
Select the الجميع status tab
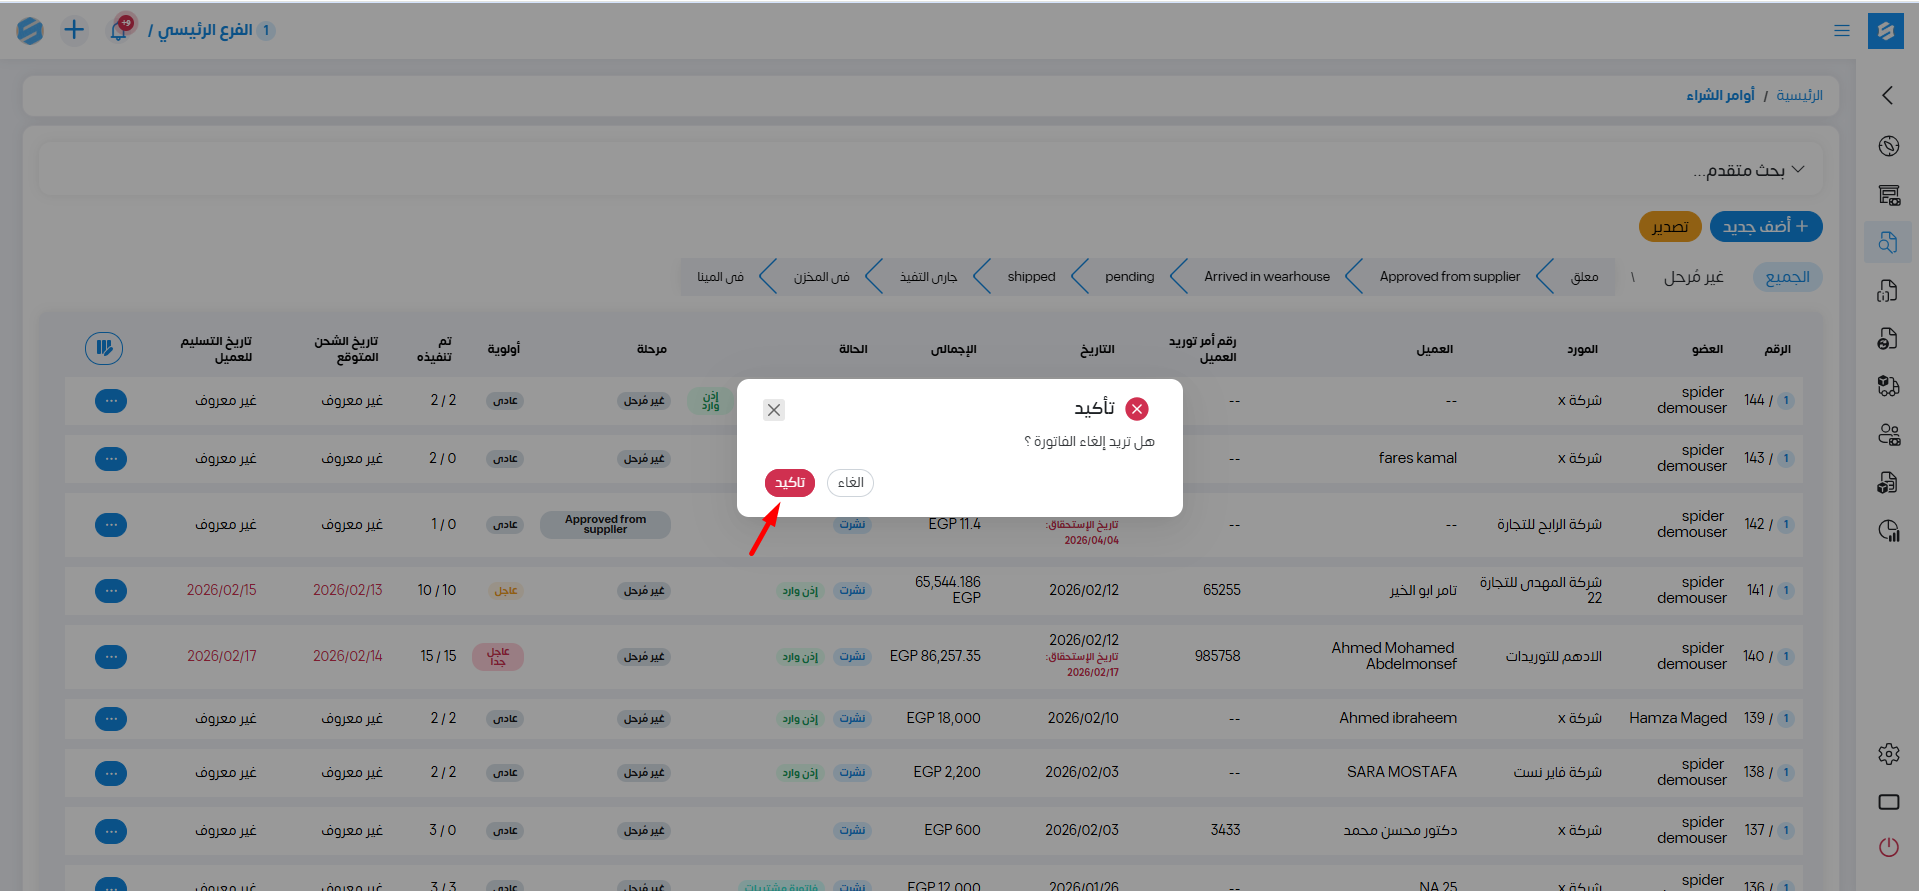point(1787,277)
